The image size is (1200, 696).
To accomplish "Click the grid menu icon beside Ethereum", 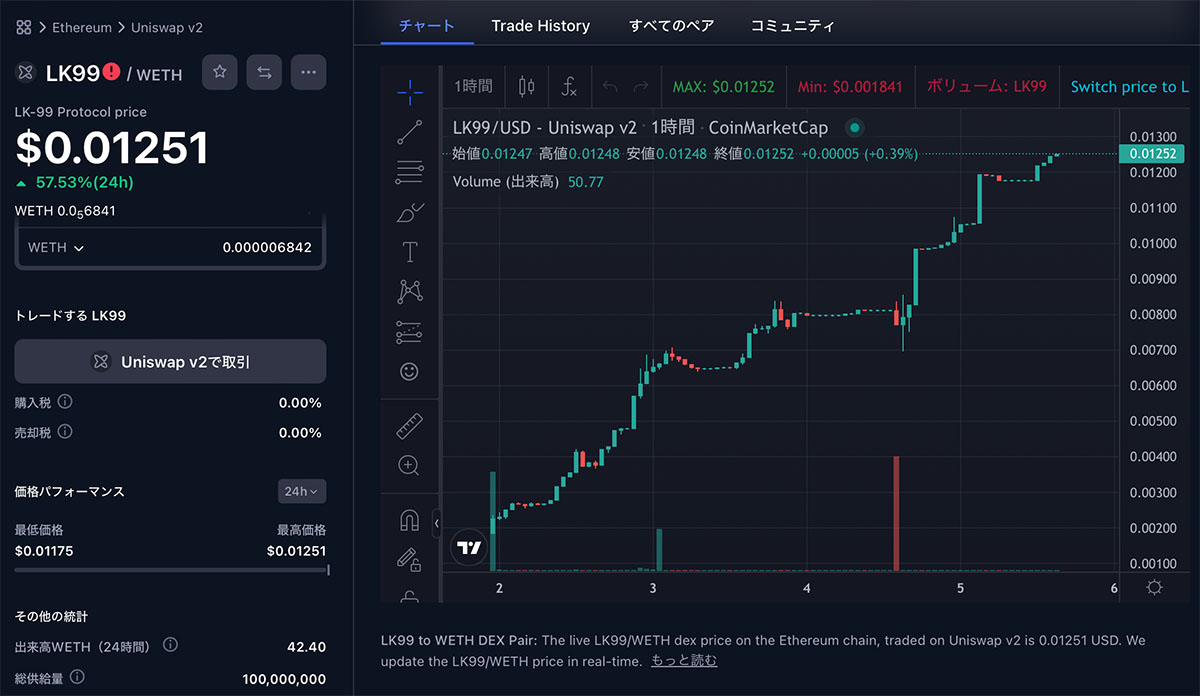I will point(24,27).
